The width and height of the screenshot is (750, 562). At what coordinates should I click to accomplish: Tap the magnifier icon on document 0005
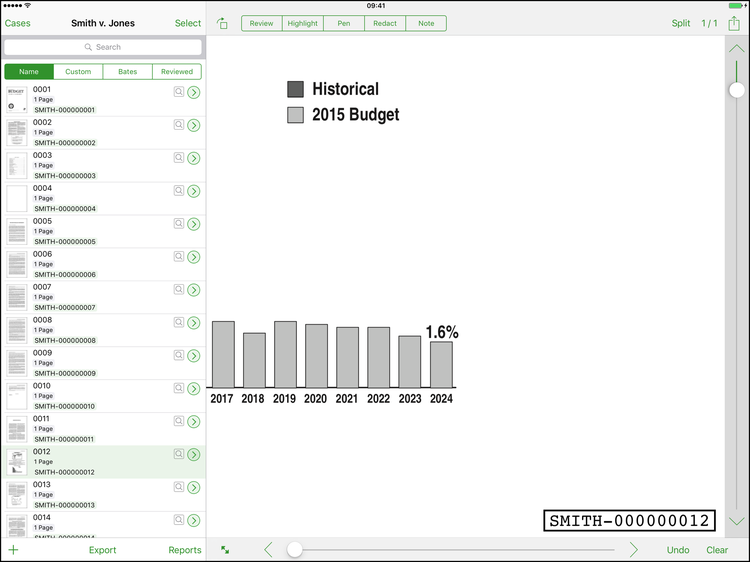[179, 224]
